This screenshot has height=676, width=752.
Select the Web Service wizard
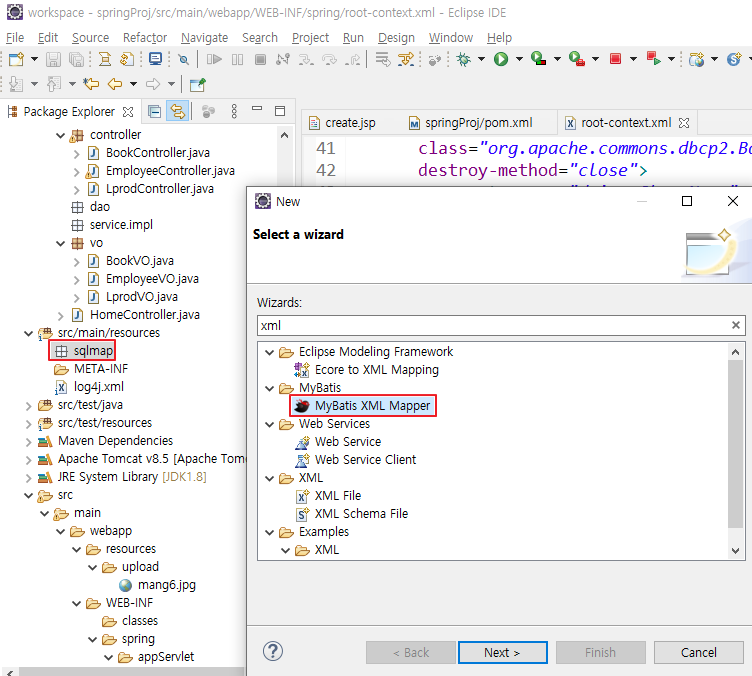tap(348, 442)
